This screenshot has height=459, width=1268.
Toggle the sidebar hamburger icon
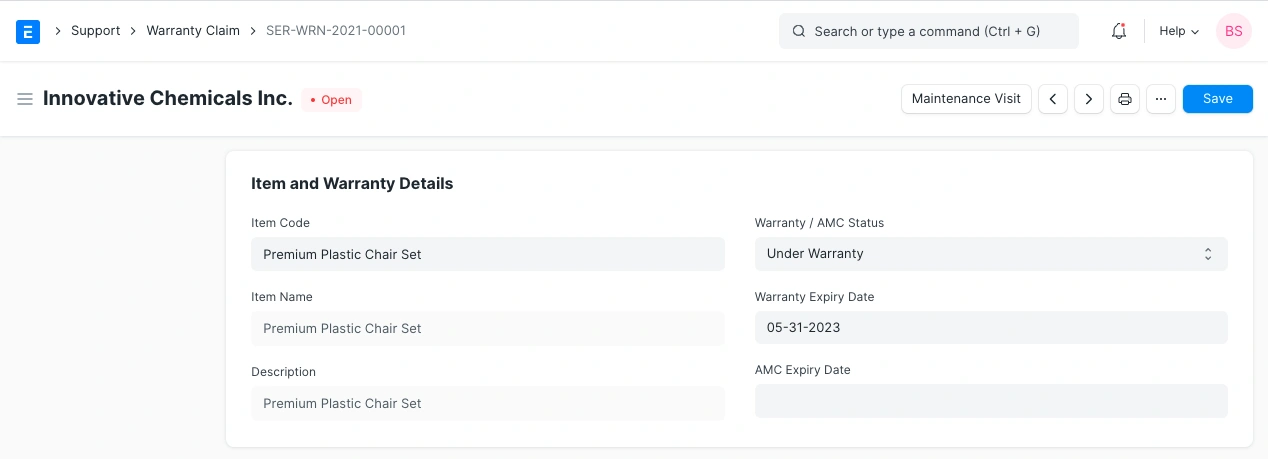25,99
